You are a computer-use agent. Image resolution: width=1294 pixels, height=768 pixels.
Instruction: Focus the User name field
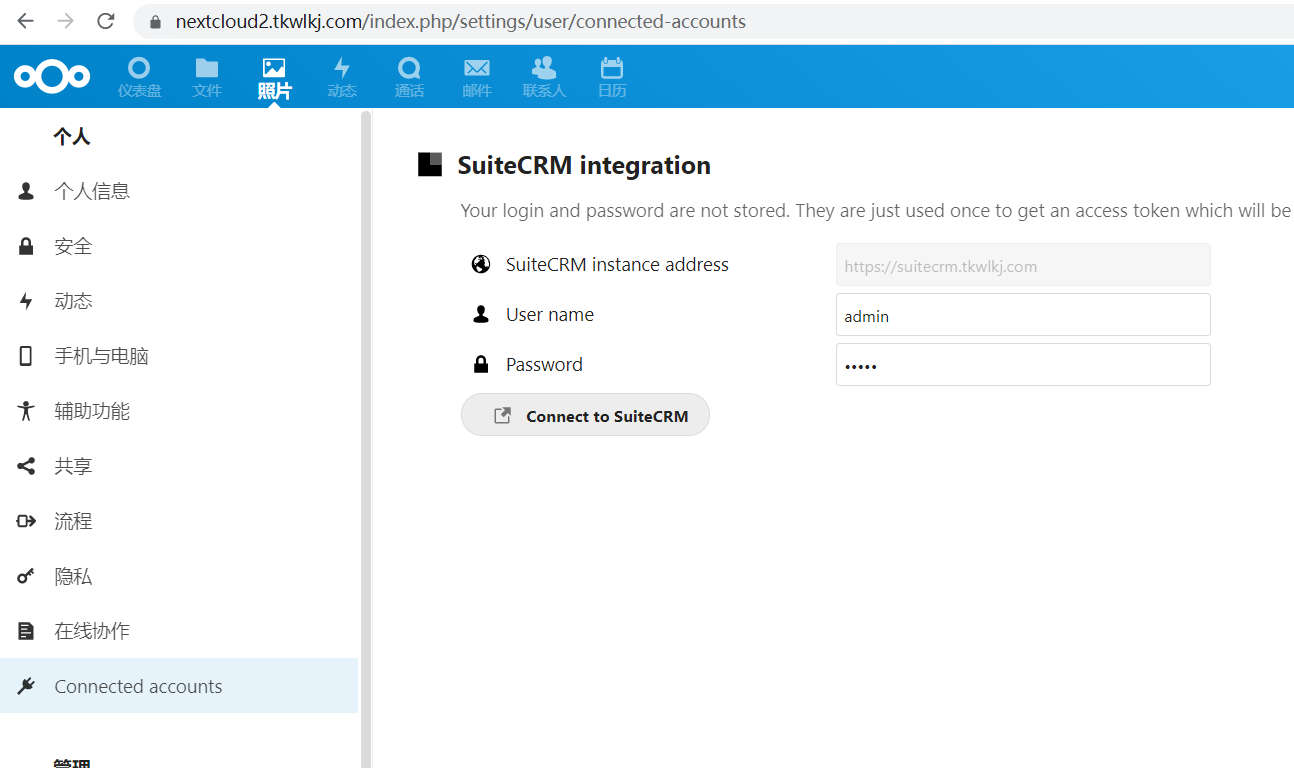coord(1023,315)
